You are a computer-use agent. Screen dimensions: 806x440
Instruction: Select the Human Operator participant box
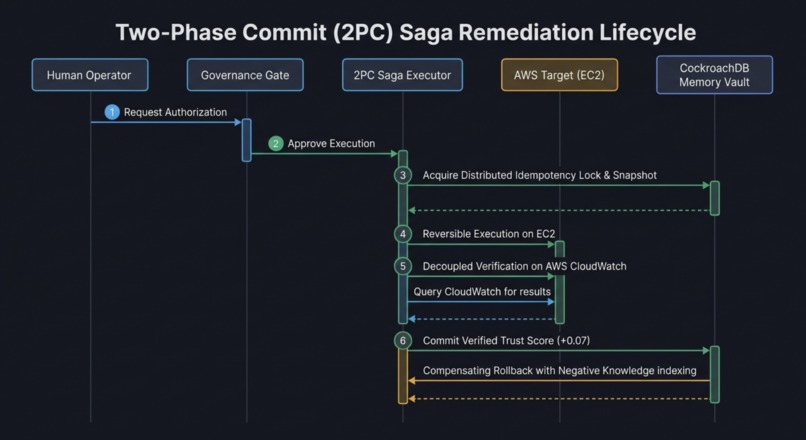(x=90, y=75)
